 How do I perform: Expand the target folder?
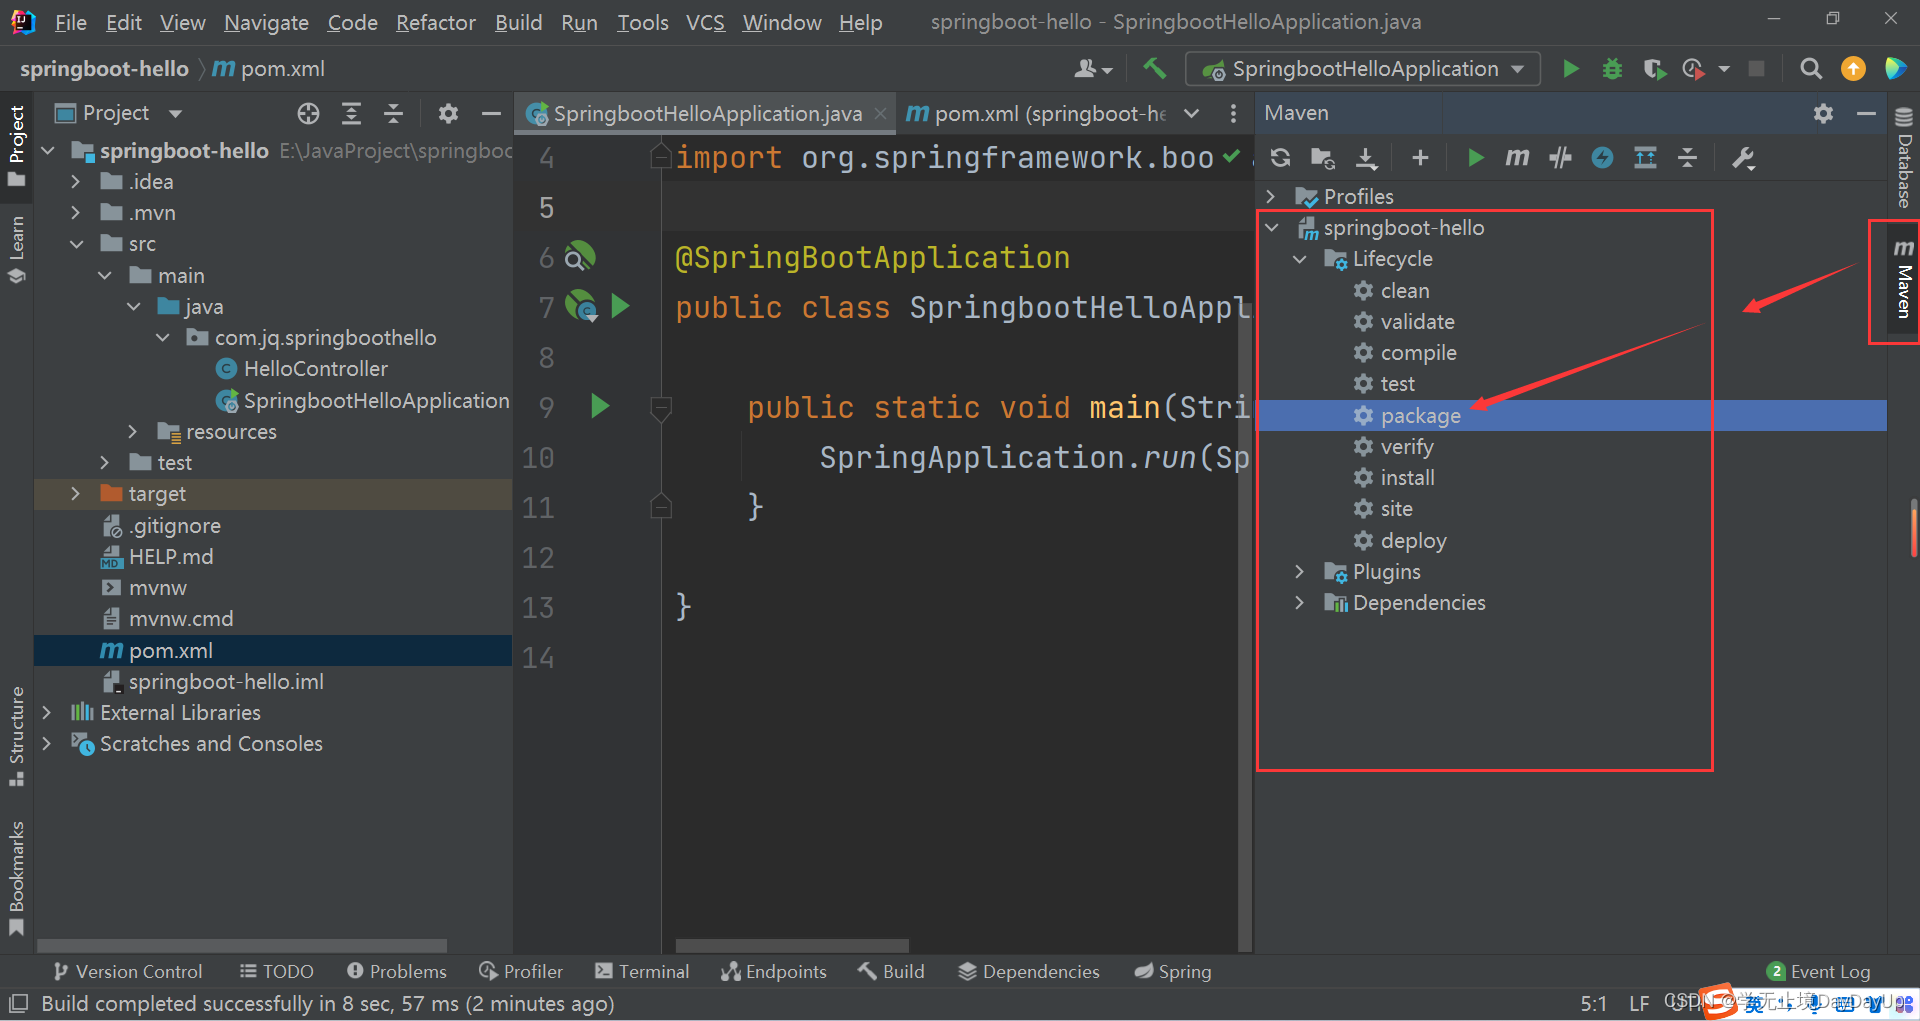(76, 493)
